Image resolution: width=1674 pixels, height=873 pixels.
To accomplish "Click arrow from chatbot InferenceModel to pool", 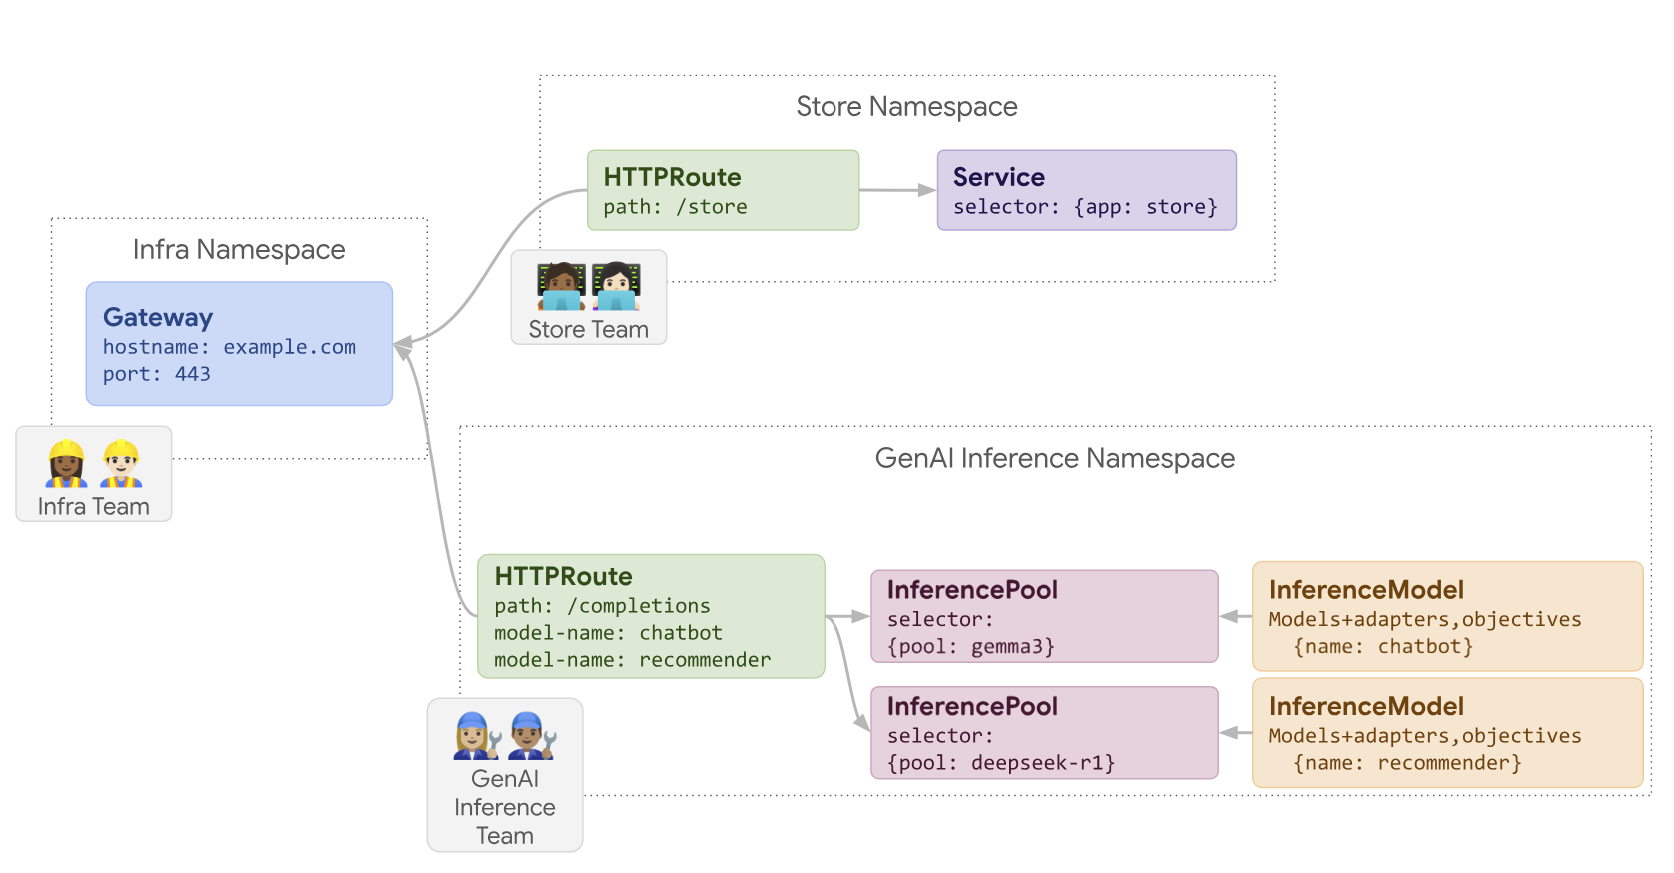I will pyautogui.click(x=1236, y=616).
